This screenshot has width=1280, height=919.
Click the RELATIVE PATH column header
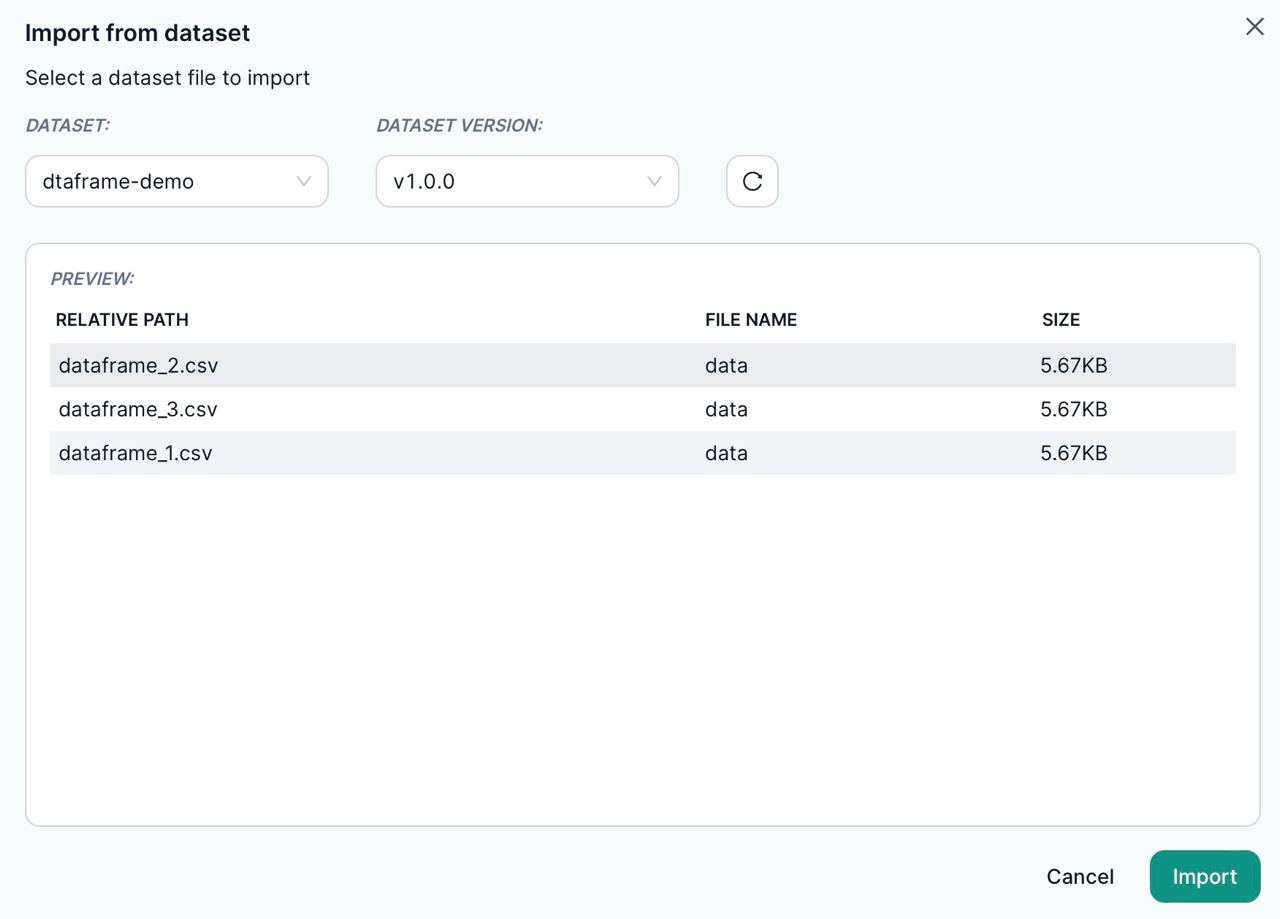(121, 320)
